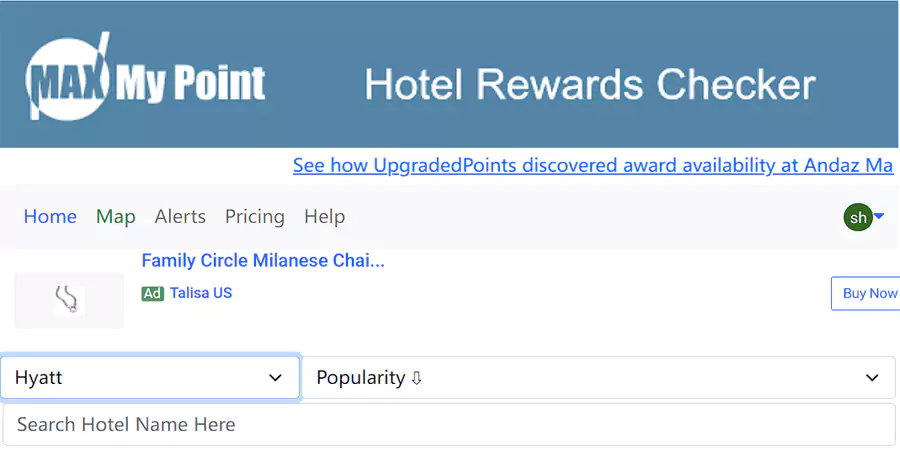This screenshot has height=450, width=900.
Task: Click the Hotel Rewards Checker banner title
Action: pyautogui.click(x=590, y=85)
